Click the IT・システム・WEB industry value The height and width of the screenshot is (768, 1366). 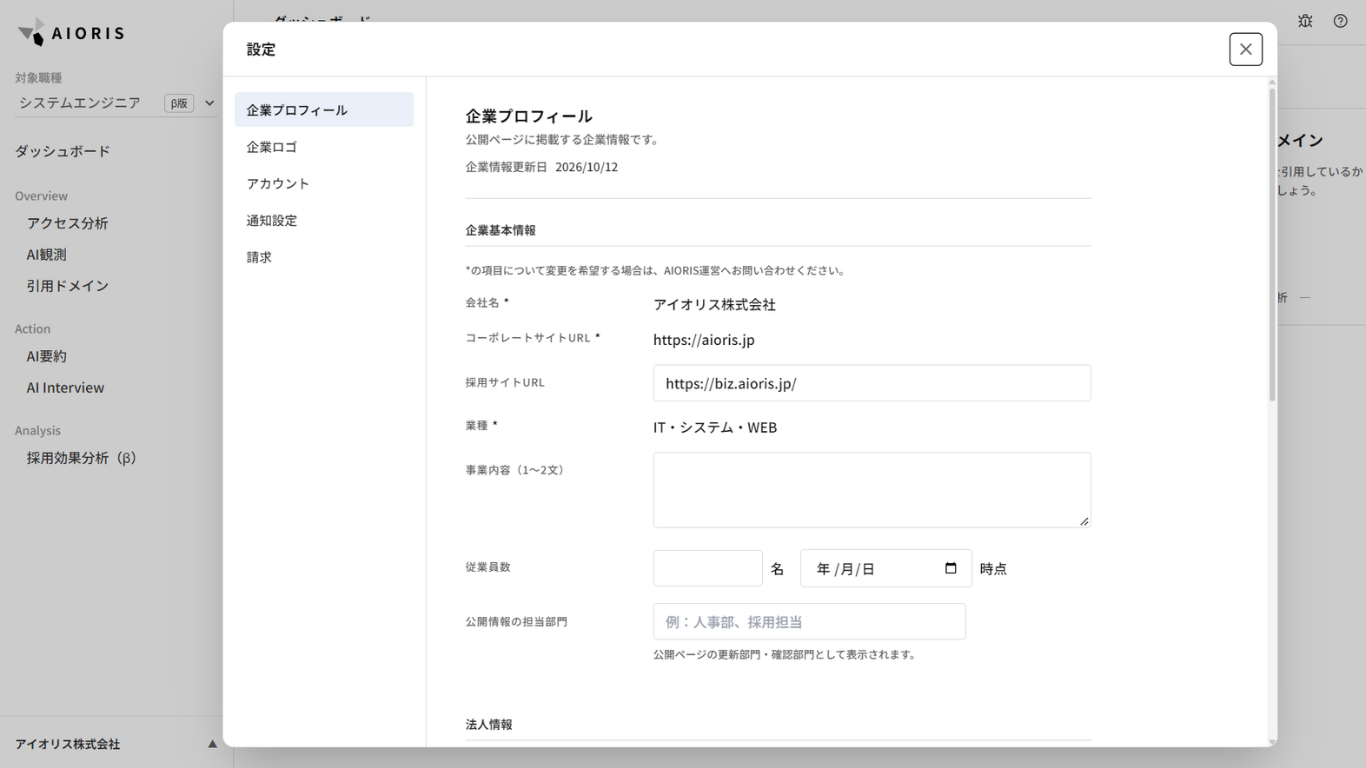(x=715, y=428)
